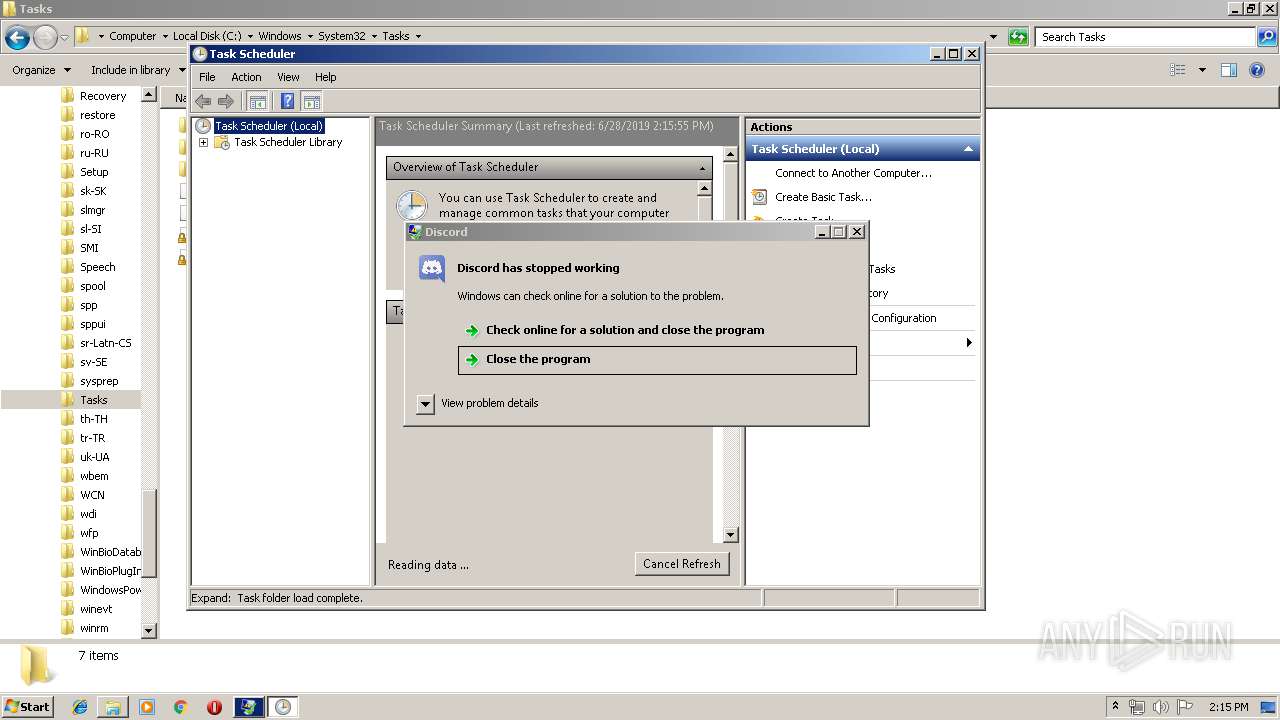Select the Recovery folder
Screen dimensions: 1280x720
pos(103,96)
